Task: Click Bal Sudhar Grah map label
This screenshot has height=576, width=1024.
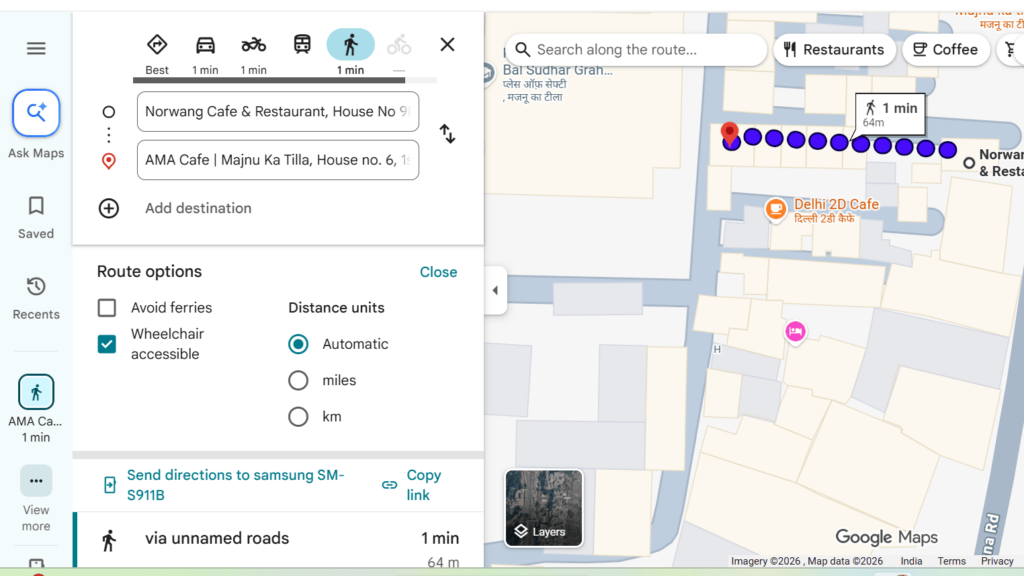Action: pos(557,70)
